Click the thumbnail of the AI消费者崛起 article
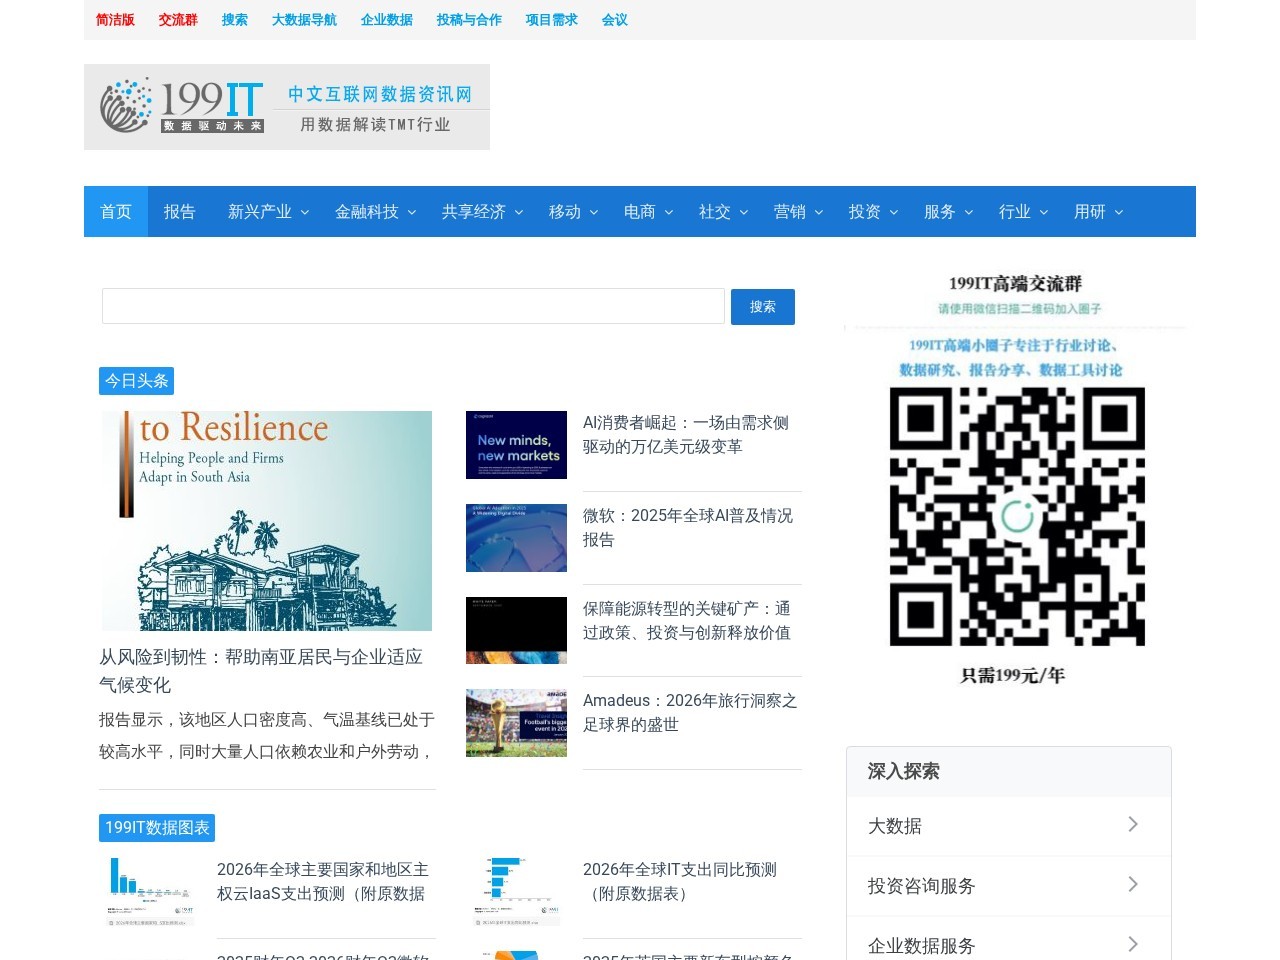 click(516, 445)
